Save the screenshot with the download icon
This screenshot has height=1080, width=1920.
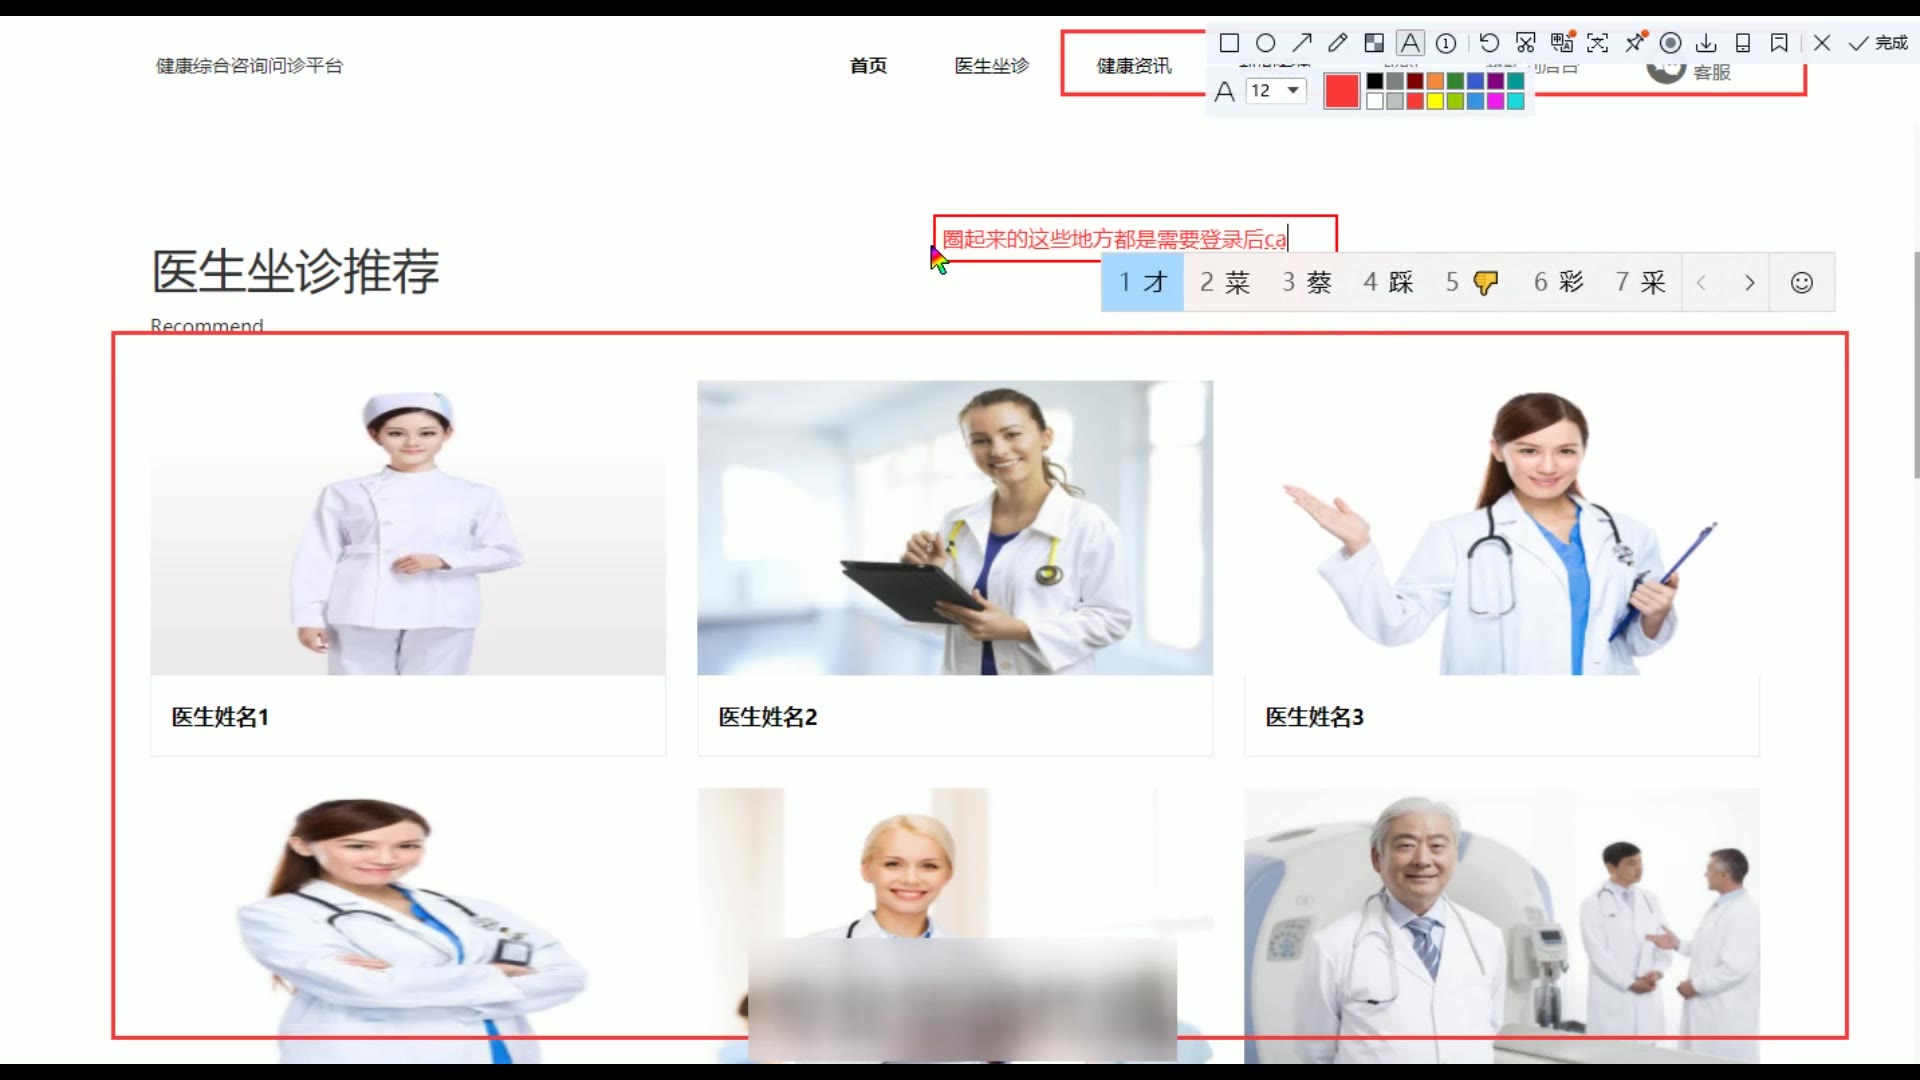1706,43
